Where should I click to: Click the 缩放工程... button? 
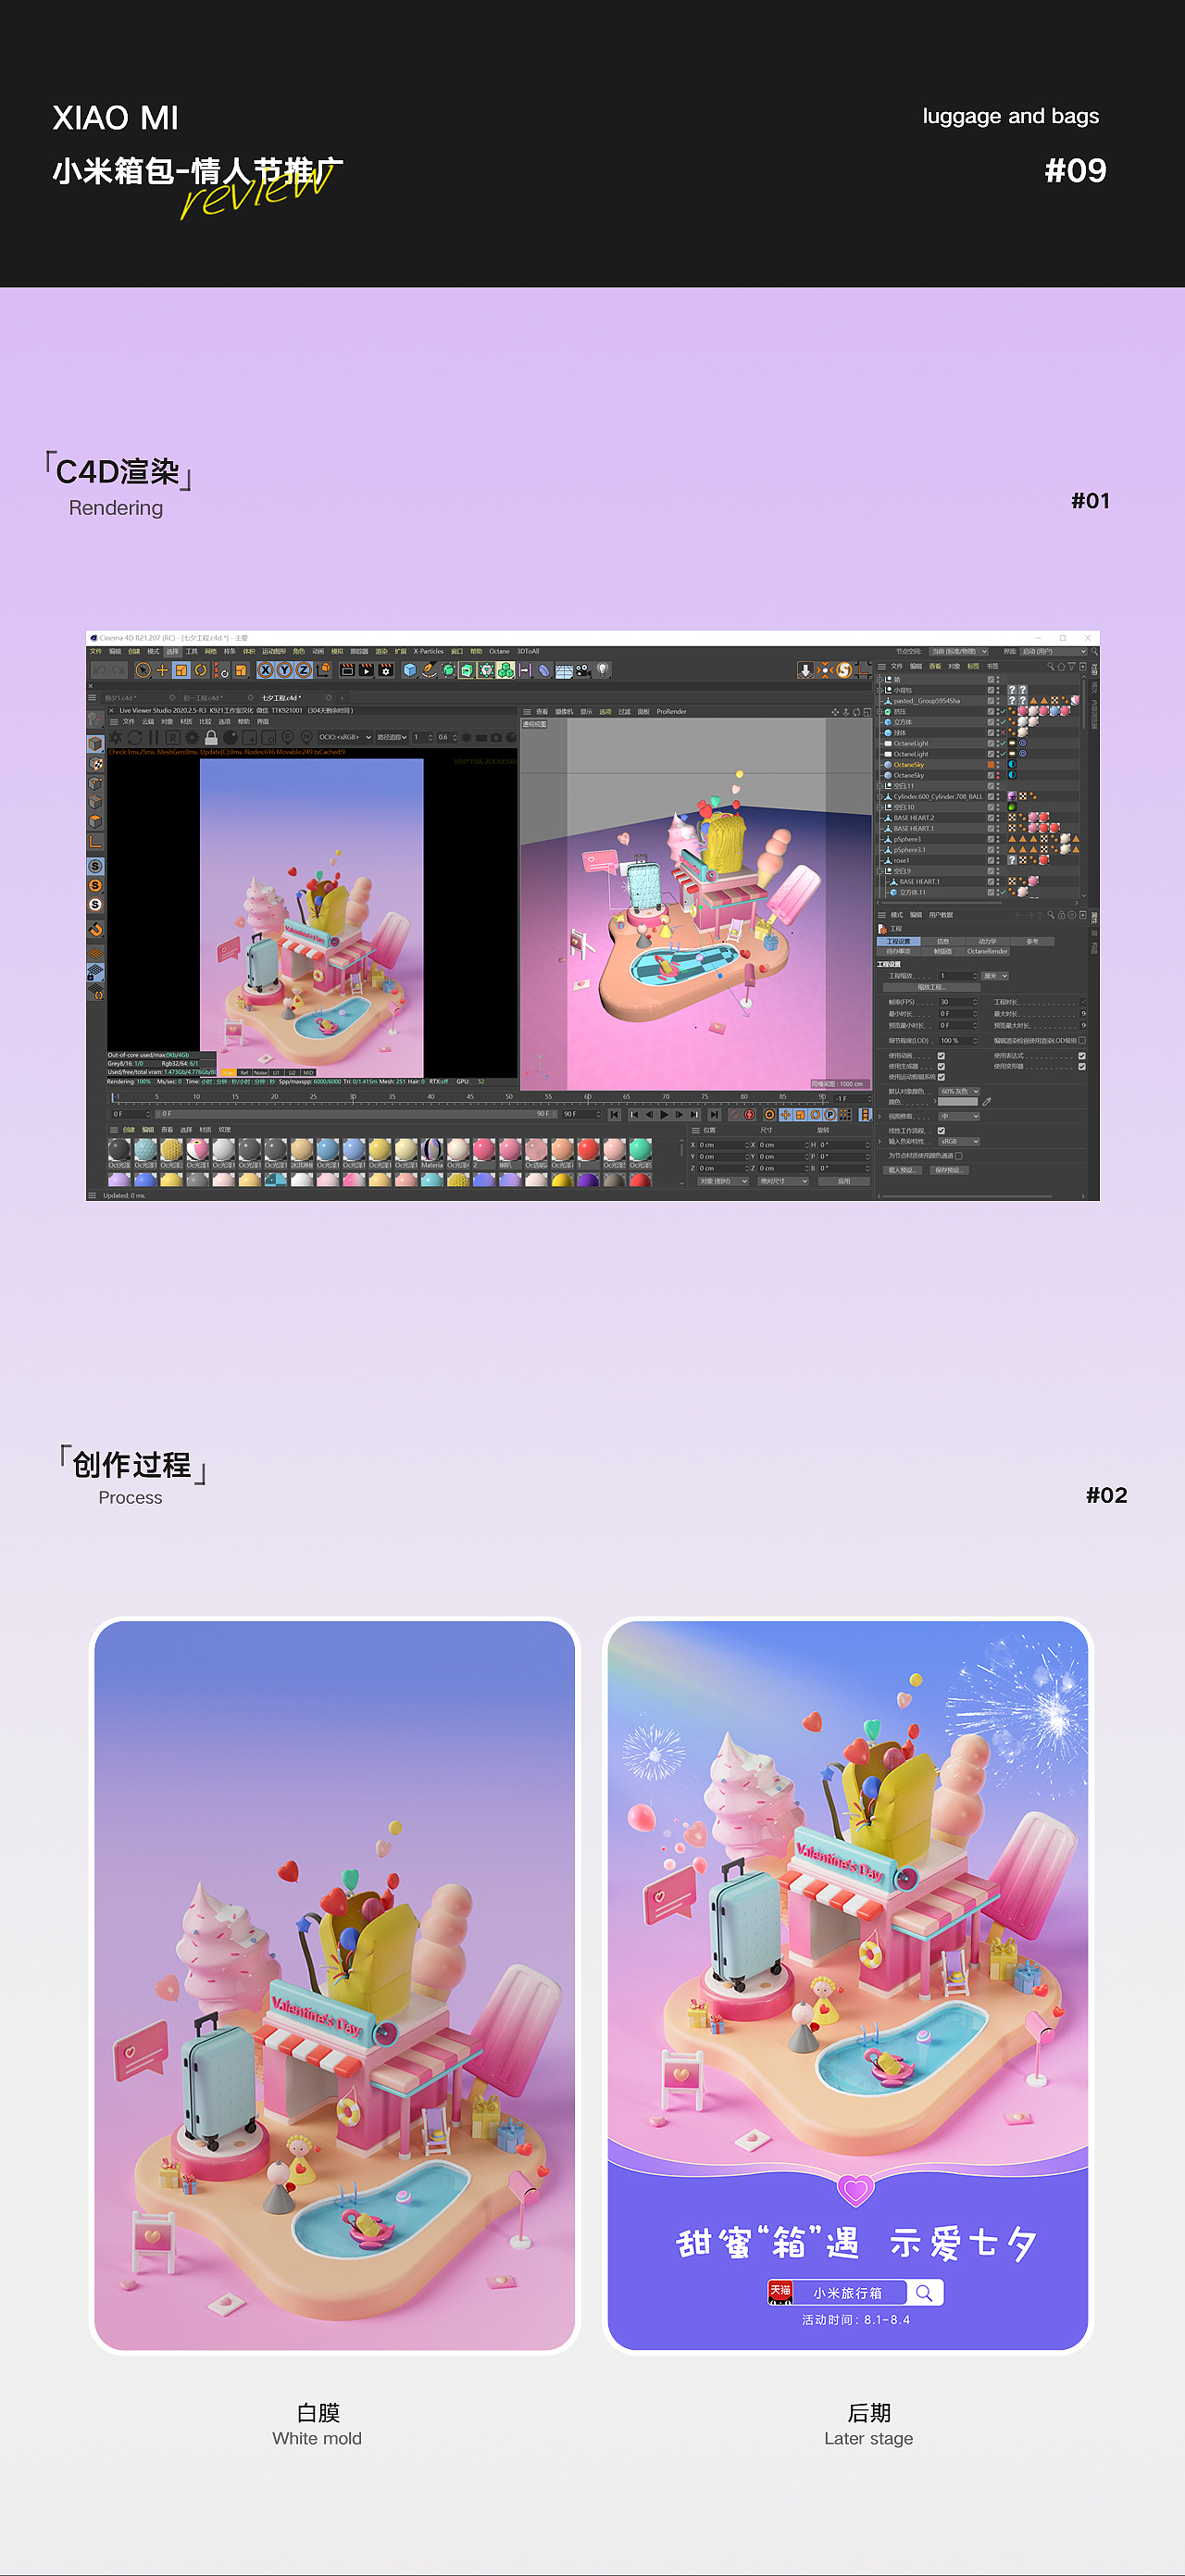932,988
